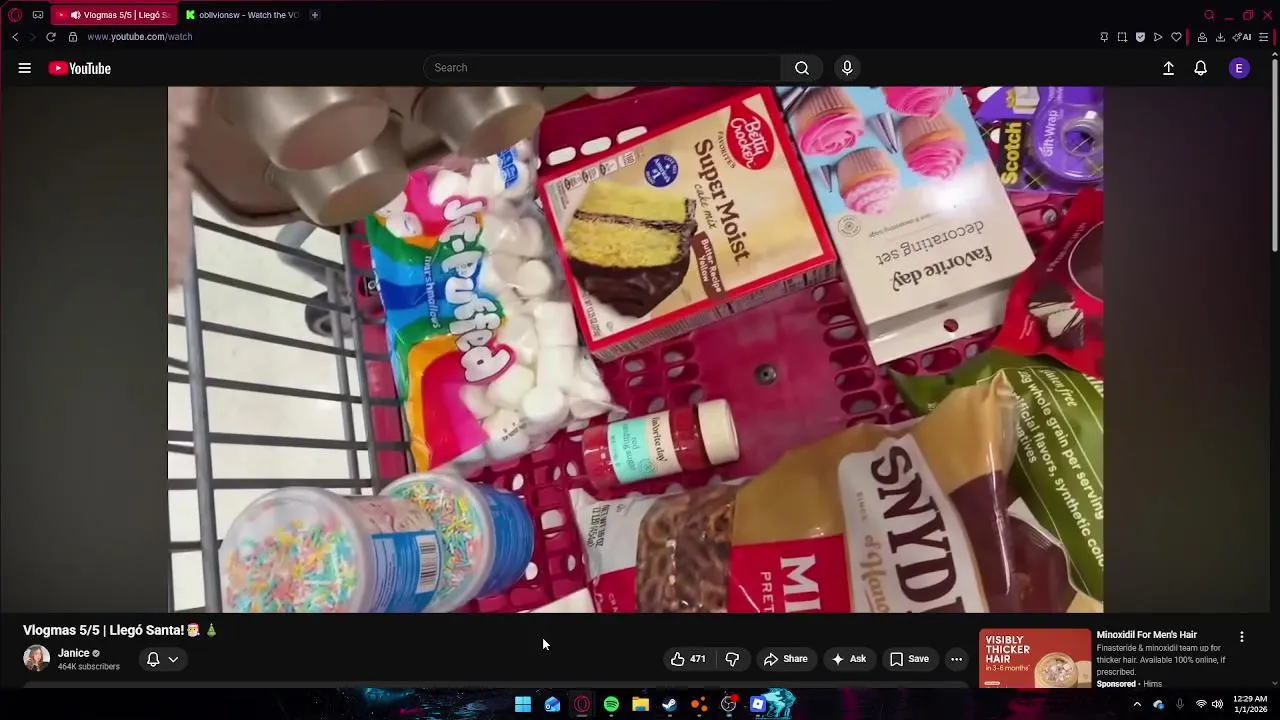Open Spotify from the taskbar
Viewport: 1280px width, 720px height.
pos(611,705)
